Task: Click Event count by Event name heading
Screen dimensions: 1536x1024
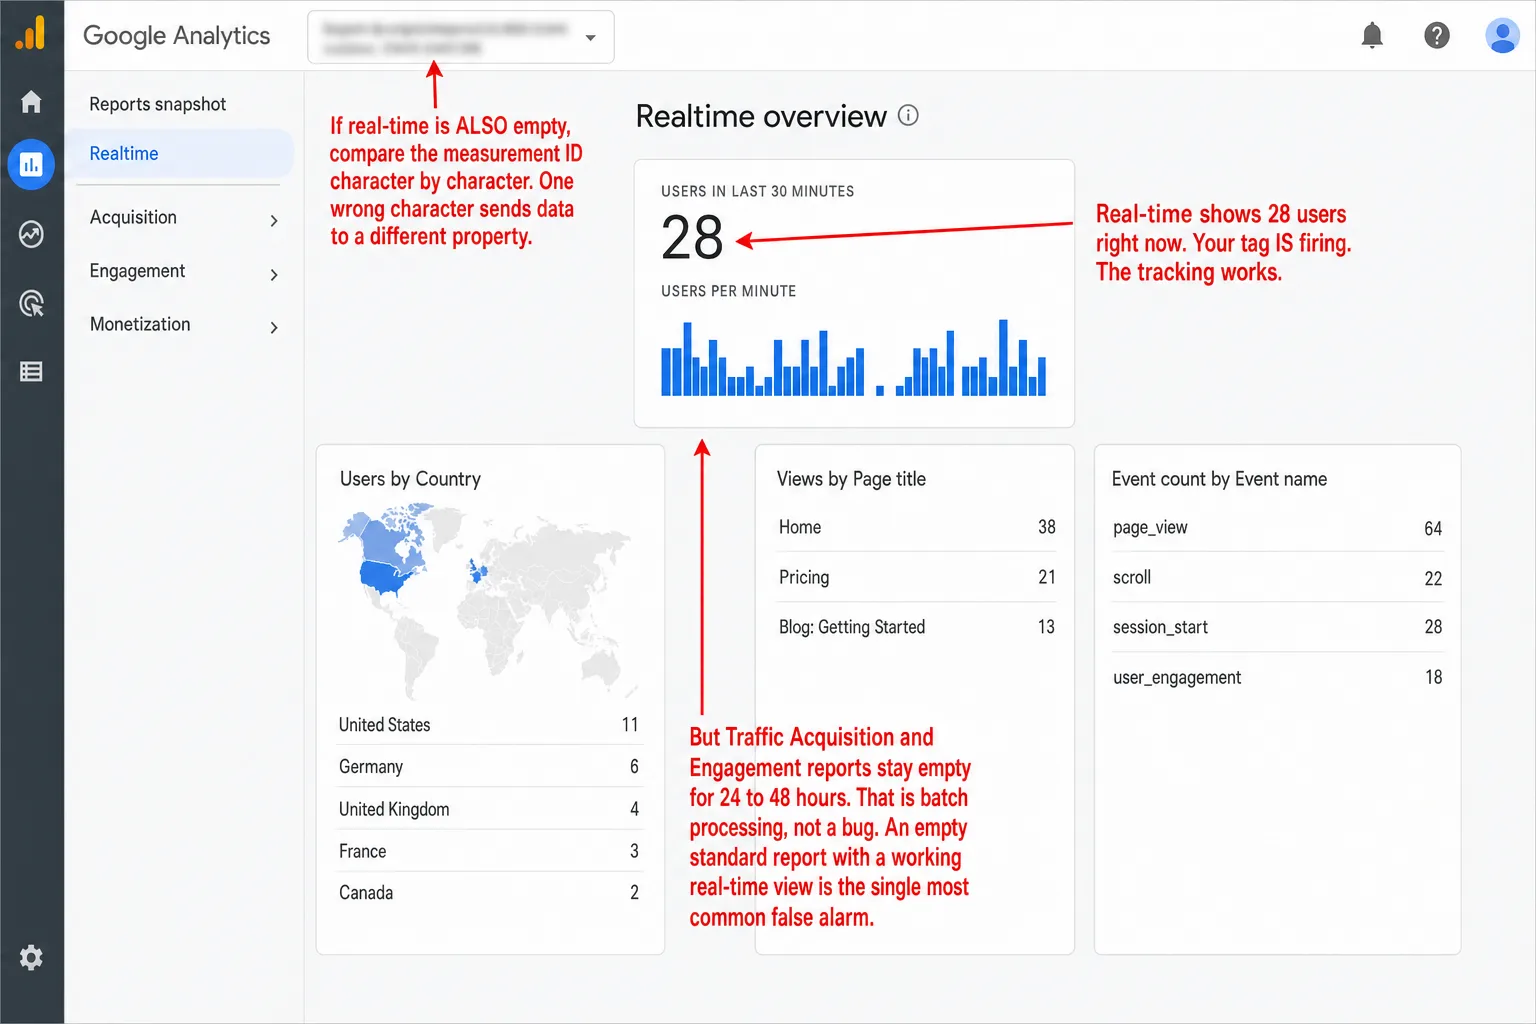Action: point(1219,479)
